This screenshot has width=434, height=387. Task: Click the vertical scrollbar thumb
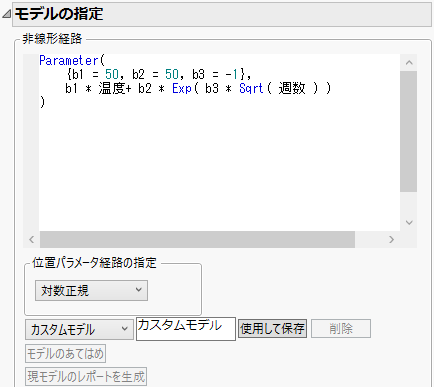pos(409,131)
